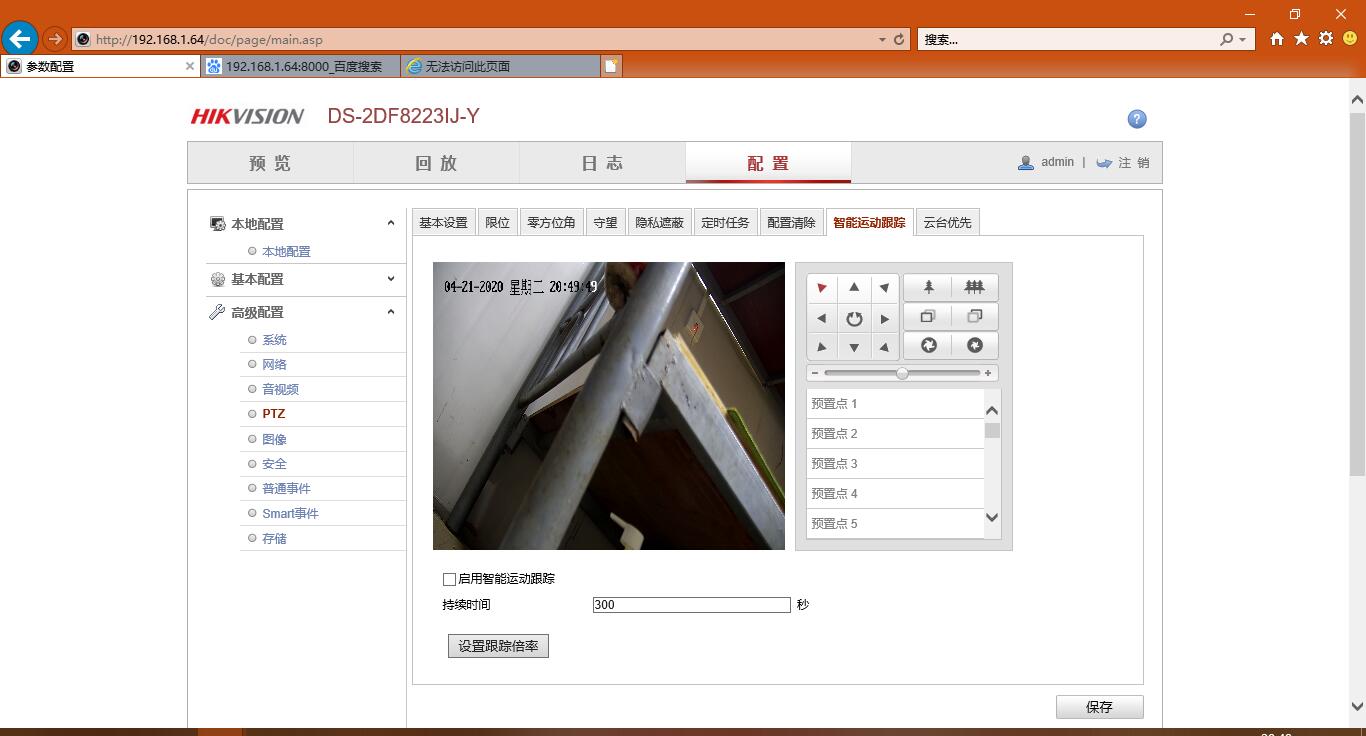The width and height of the screenshot is (1366, 736).
Task: Pan camera left with PTZ arrow
Action: click(x=822, y=318)
